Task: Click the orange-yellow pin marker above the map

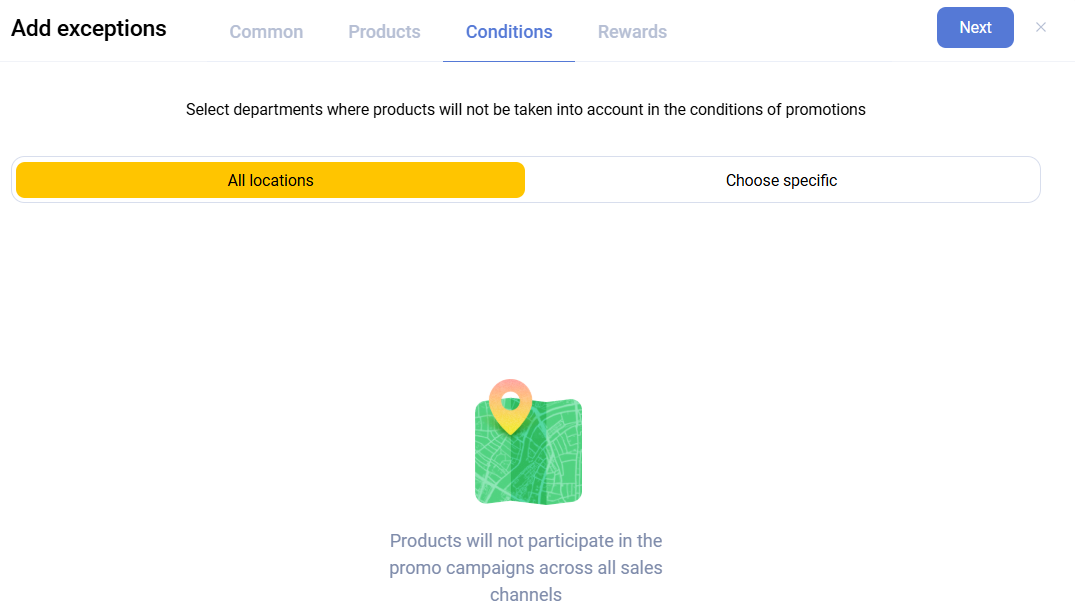Action: (x=510, y=403)
